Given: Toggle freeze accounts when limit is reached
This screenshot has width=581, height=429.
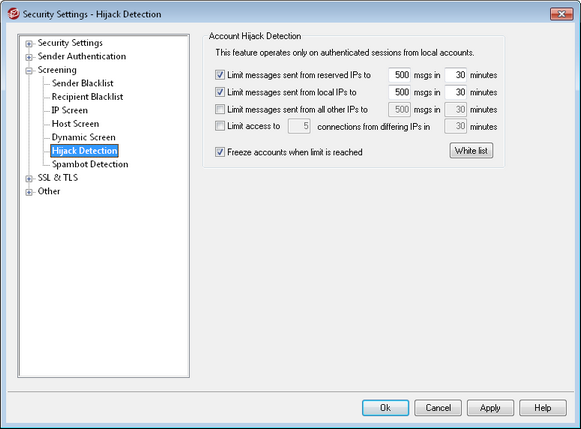Looking at the screenshot, I should tap(220, 152).
